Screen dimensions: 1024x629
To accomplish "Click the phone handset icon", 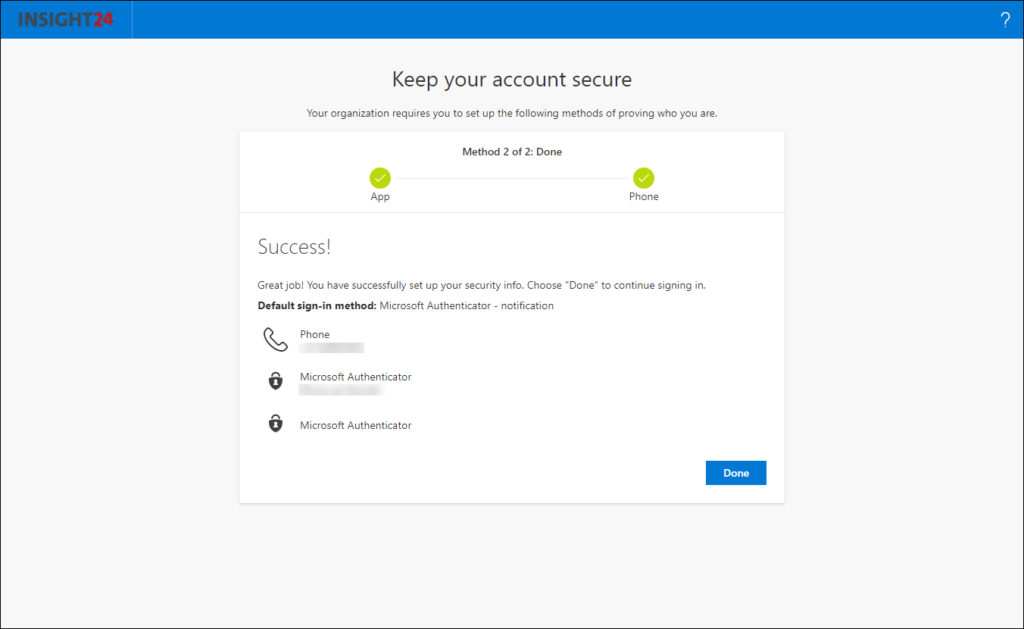I will coord(276,339).
